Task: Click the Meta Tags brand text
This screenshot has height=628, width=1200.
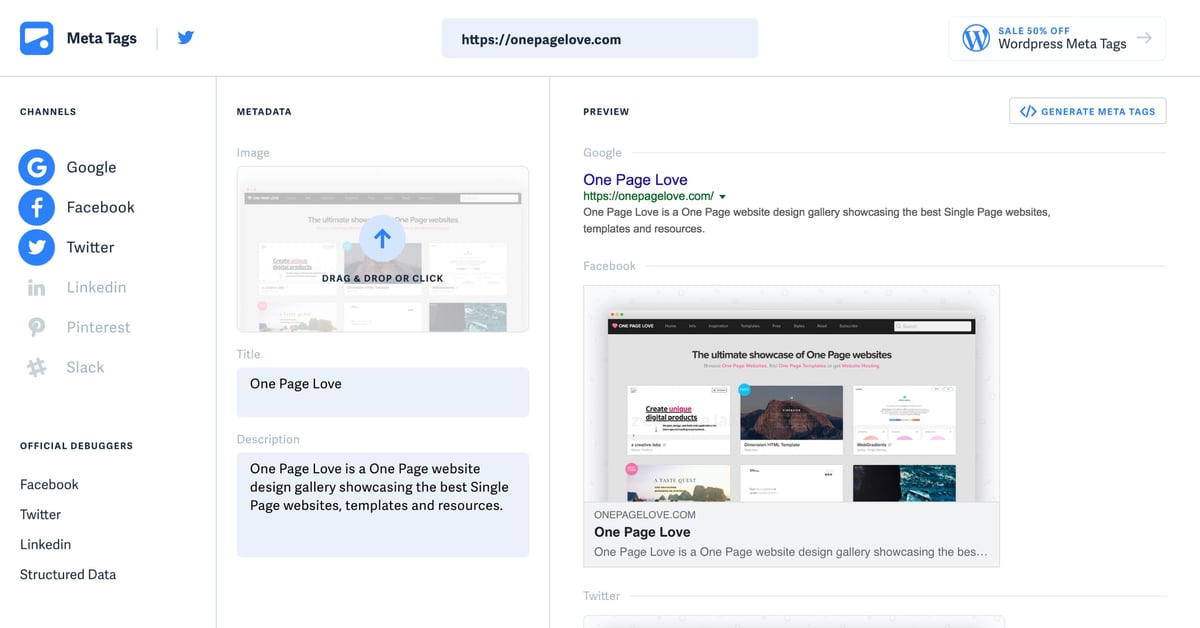Action: tap(101, 39)
